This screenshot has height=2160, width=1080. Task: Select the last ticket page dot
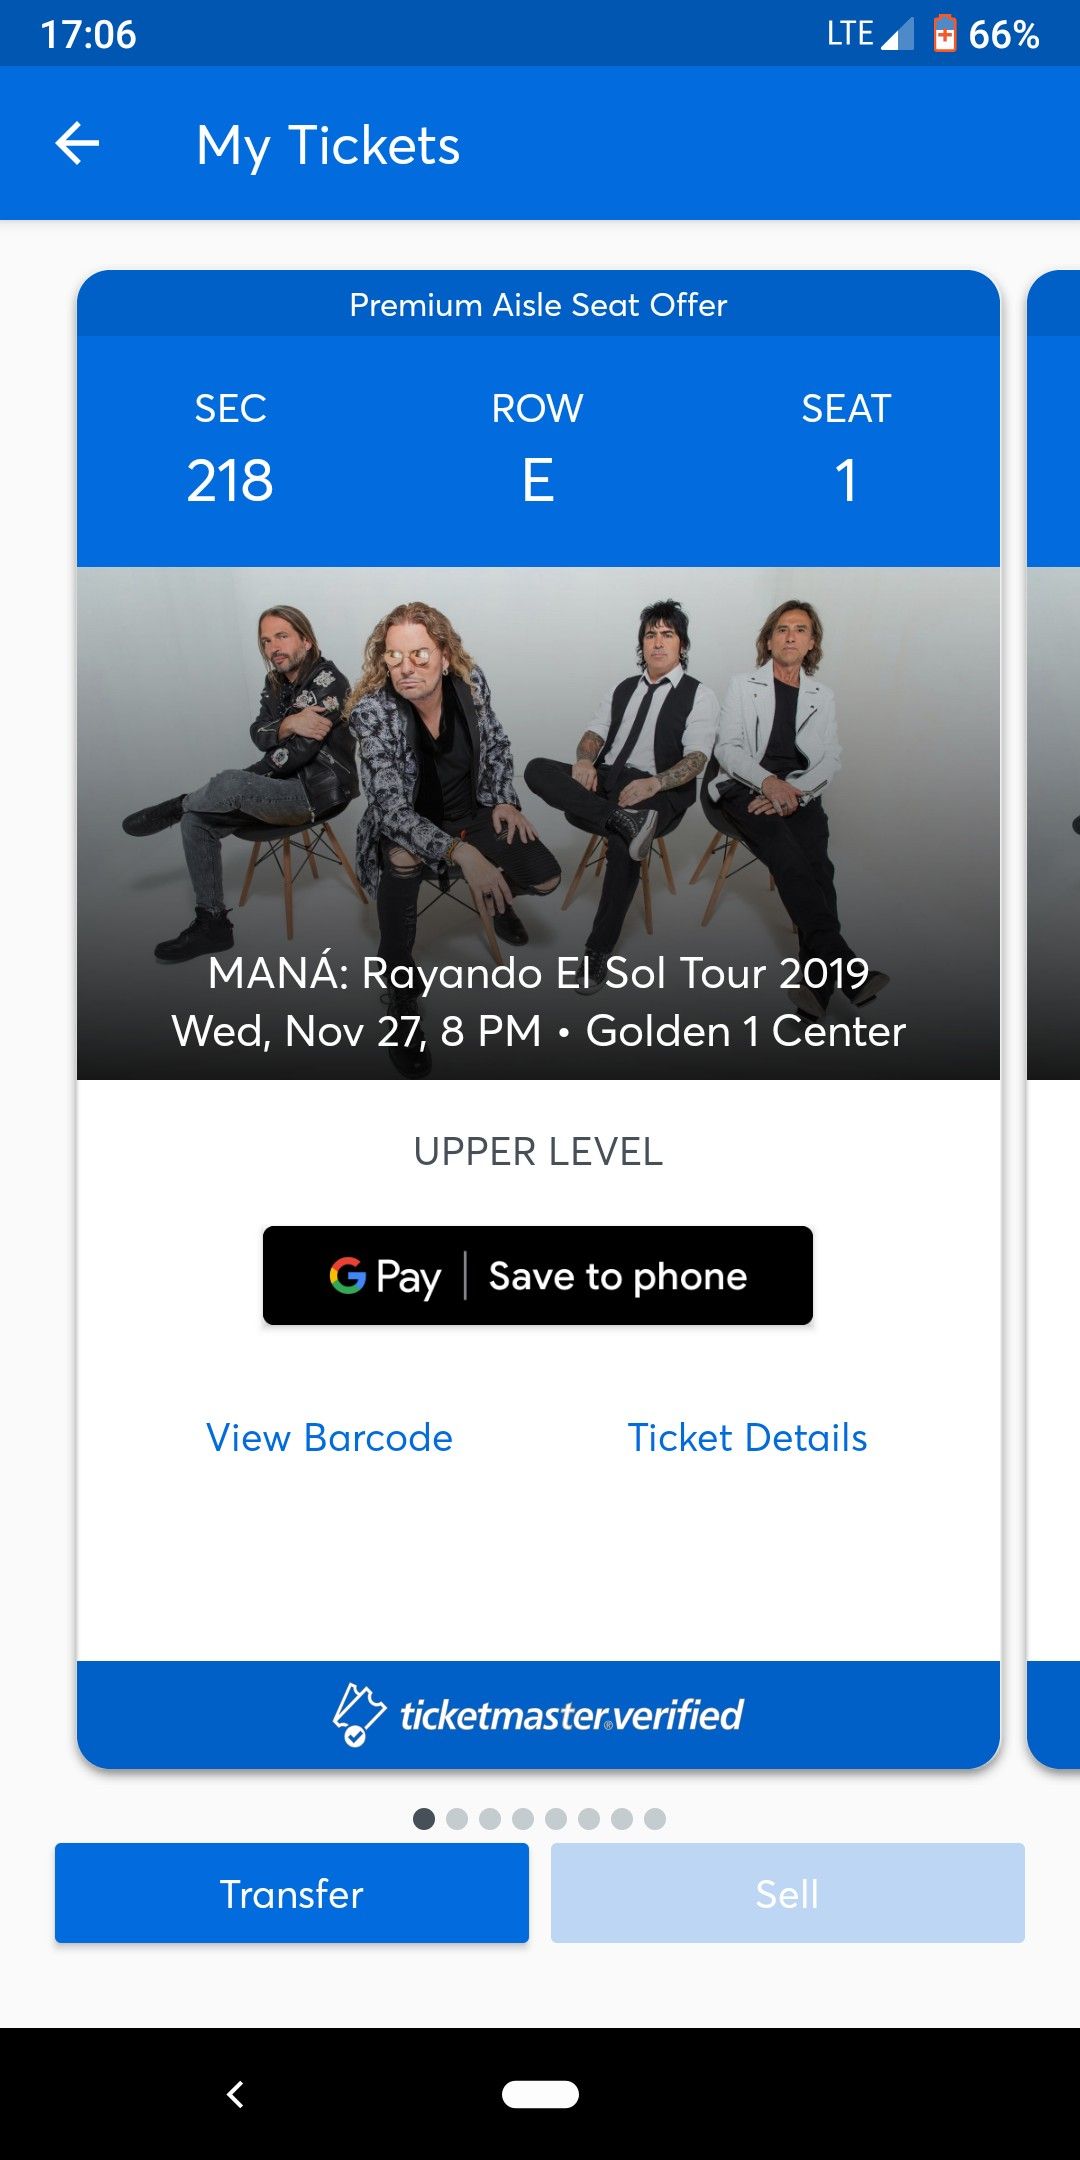coord(655,1819)
